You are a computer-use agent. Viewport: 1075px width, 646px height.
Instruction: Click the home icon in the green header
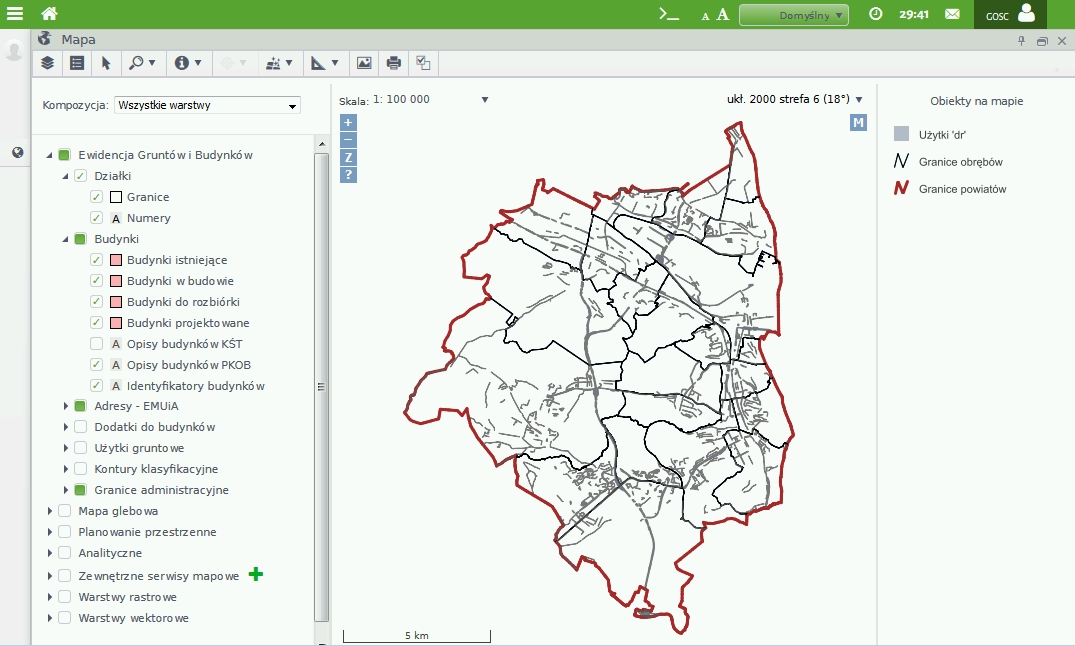click(49, 14)
